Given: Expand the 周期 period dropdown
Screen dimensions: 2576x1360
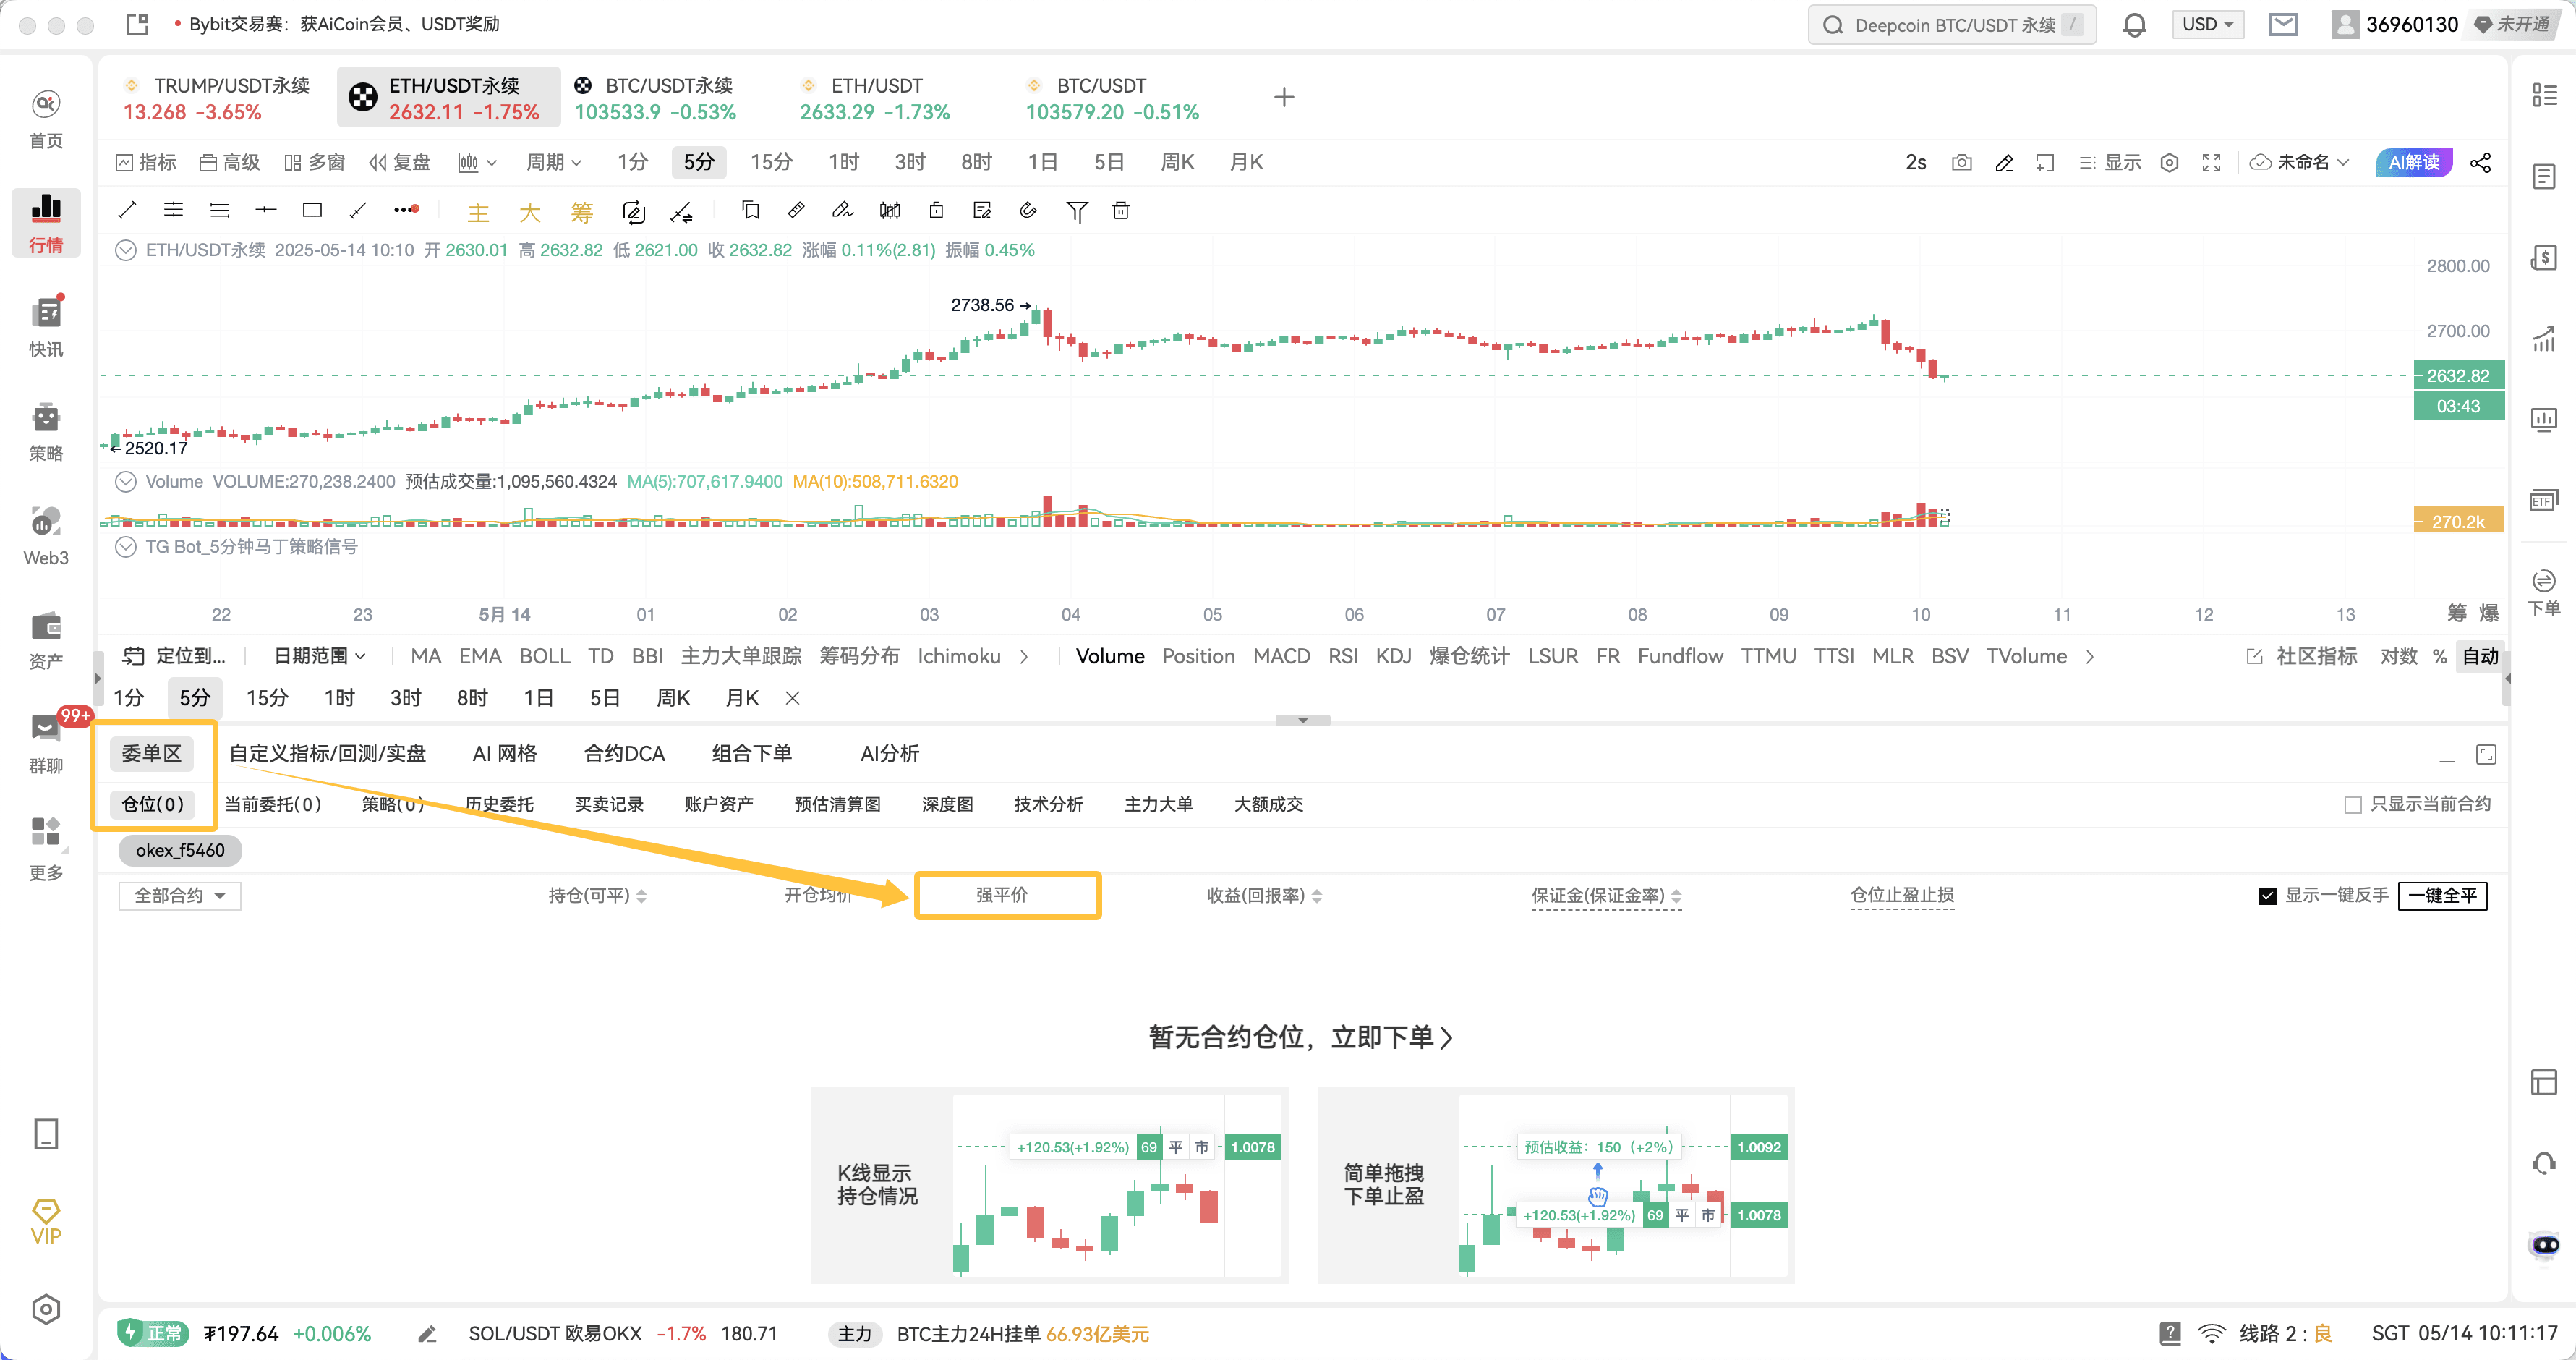Looking at the screenshot, I should [x=554, y=162].
